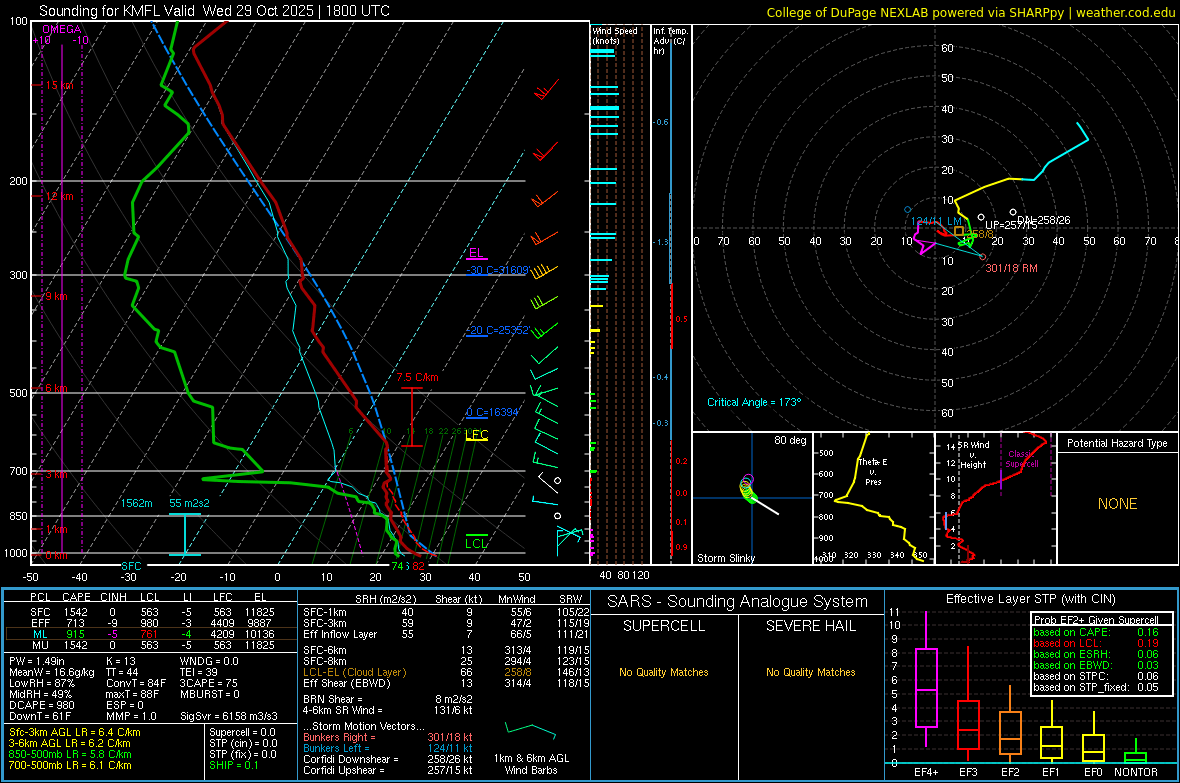Click the 'Inf. Temp. Adv' panel header
The height and width of the screenshot is (783, 1180).
(x=670, y=41)
